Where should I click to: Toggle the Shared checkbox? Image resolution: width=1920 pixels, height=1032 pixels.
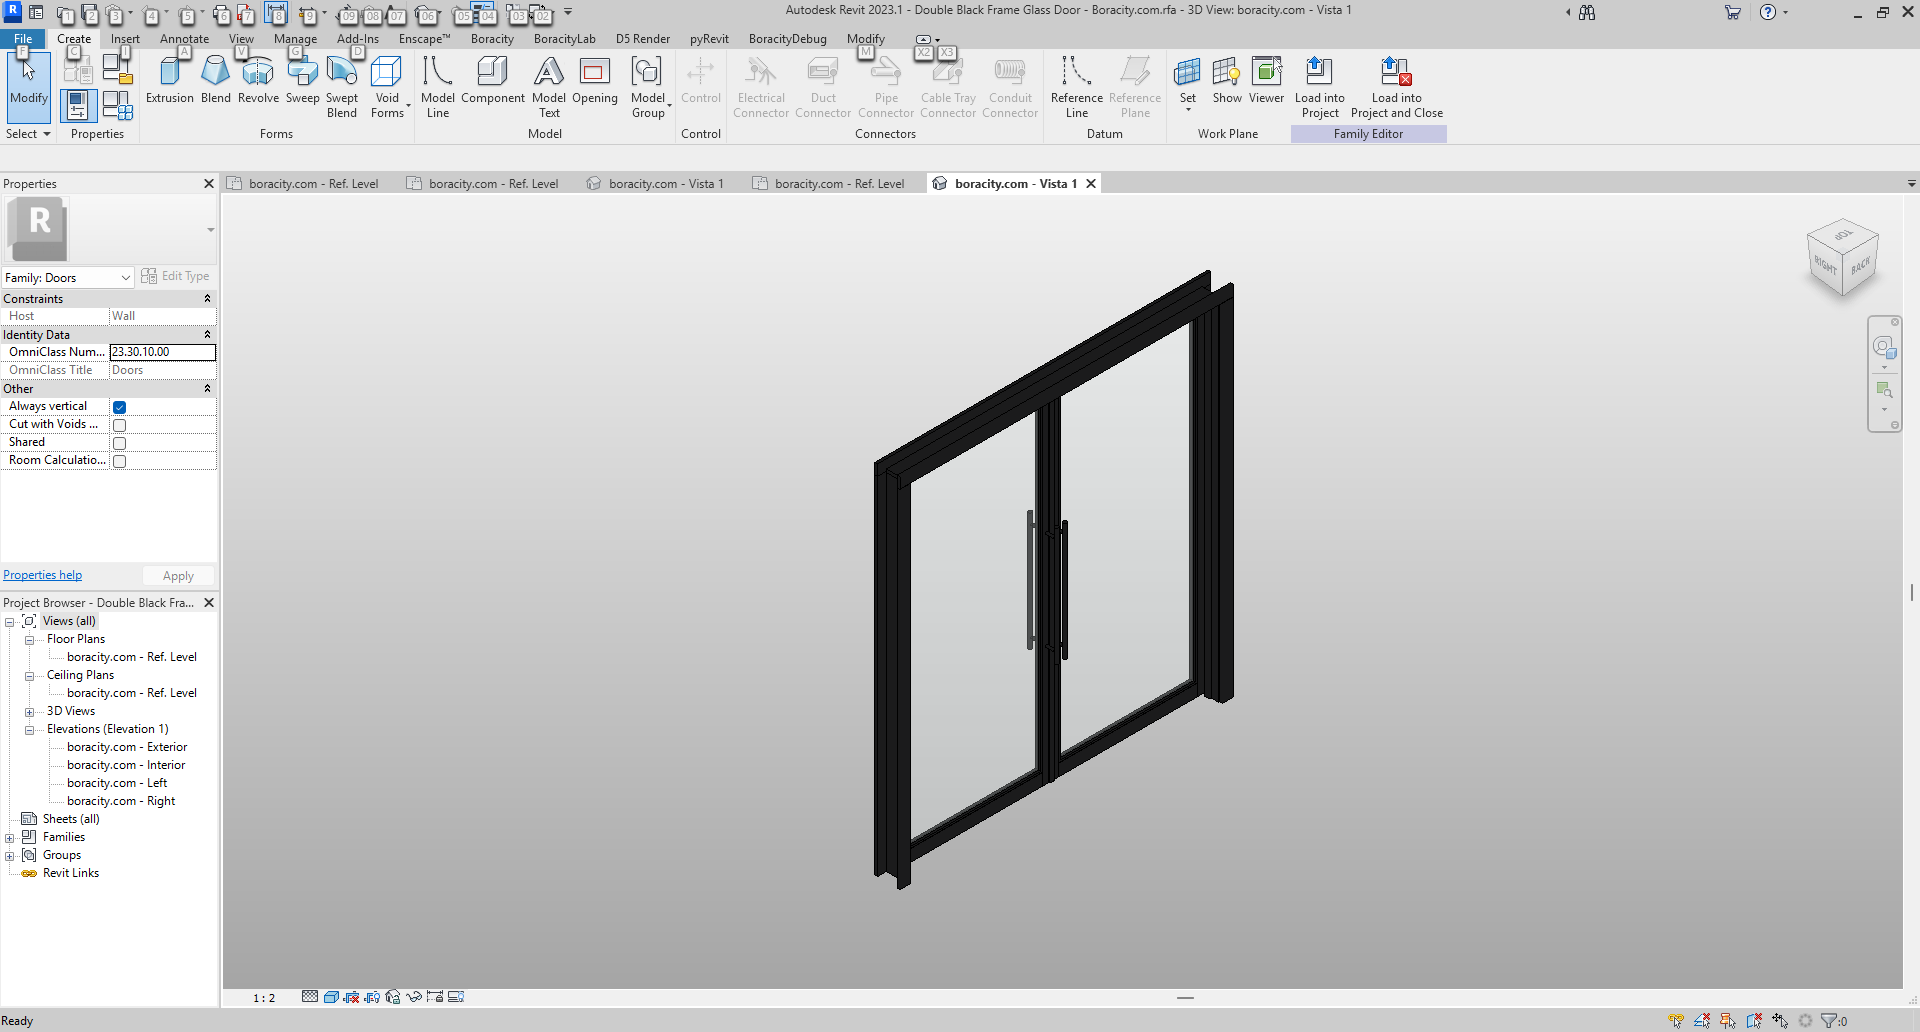119,443
